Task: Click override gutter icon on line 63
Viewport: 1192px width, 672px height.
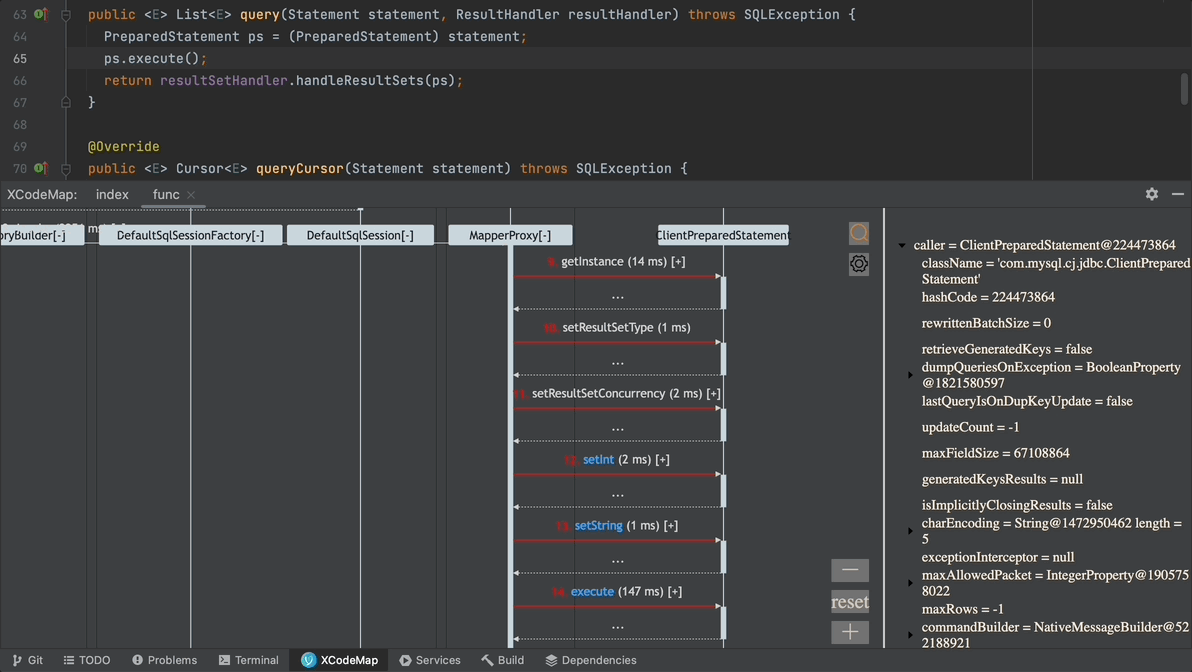Action: 41,14
